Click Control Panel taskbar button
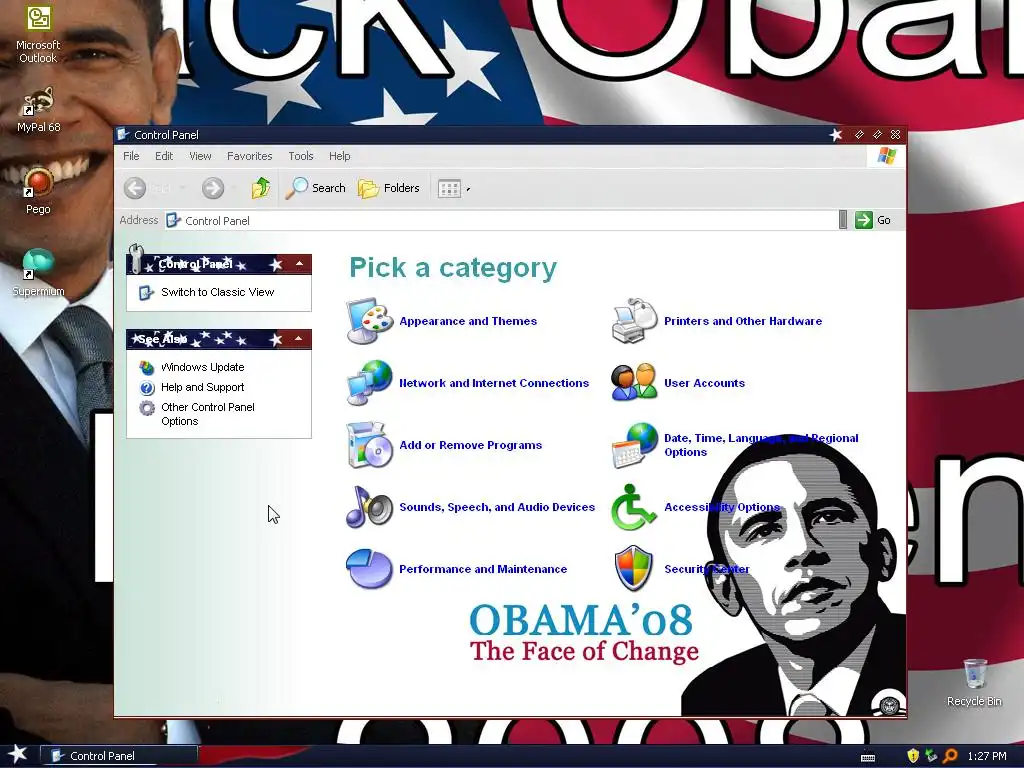 (x=119, y=756)
